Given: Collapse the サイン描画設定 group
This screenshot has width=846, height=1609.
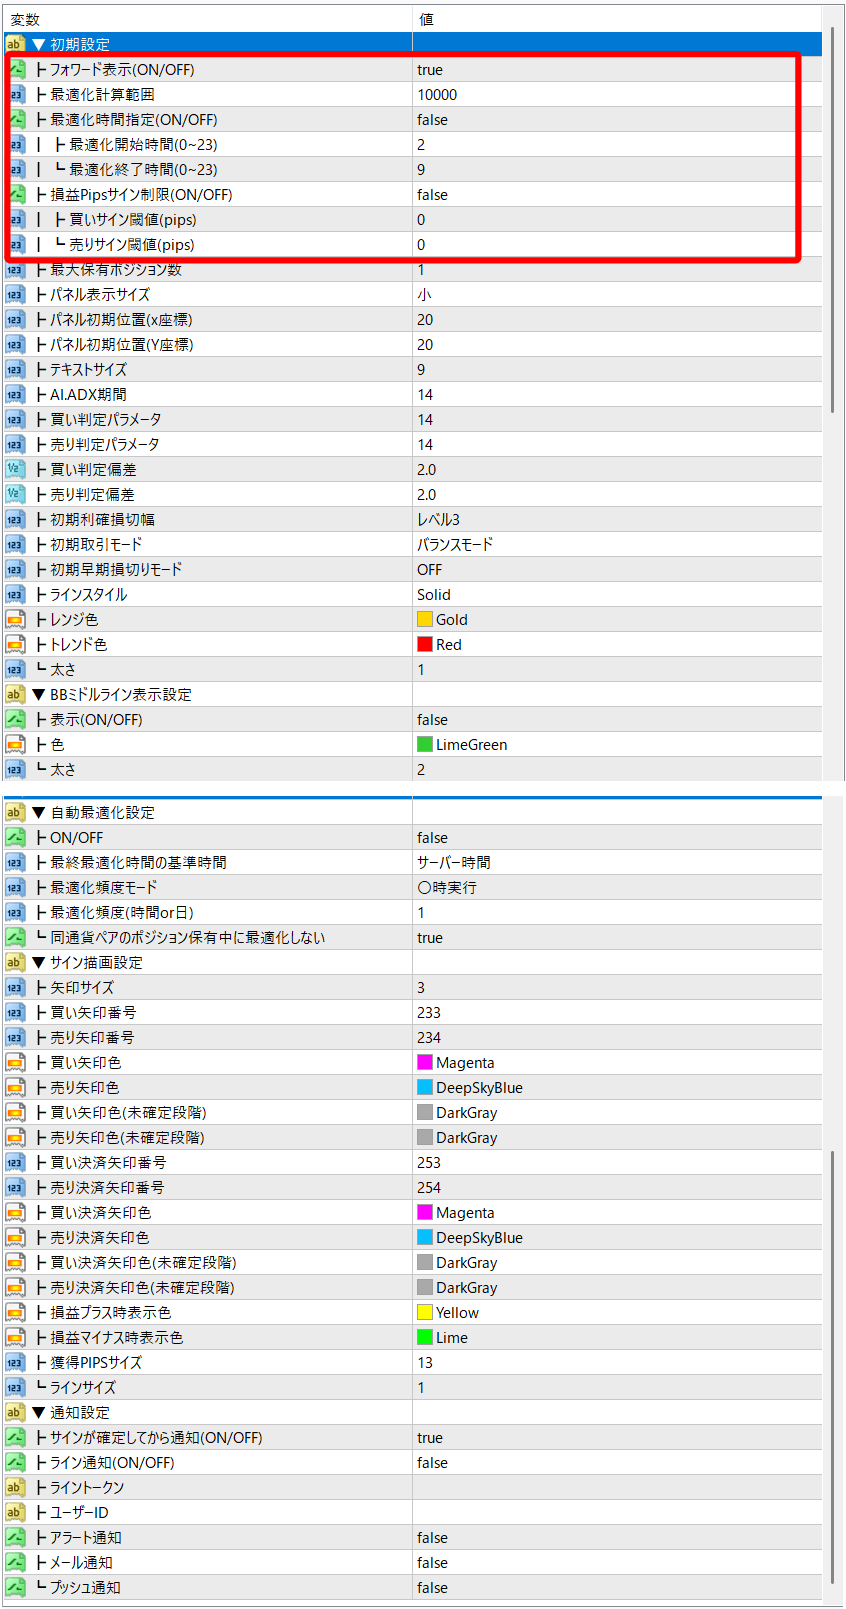Looking at the screenshot, I should [39, 962].
